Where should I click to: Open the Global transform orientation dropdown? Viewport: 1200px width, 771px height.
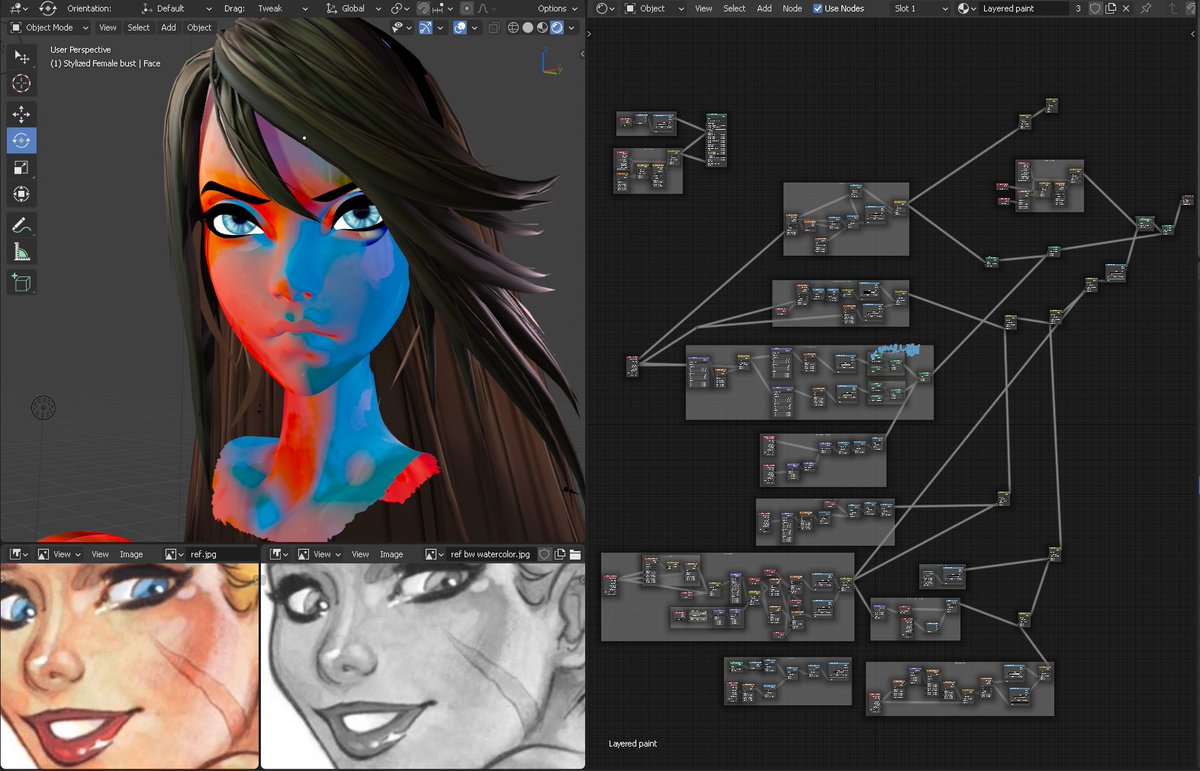pos(353,8)
